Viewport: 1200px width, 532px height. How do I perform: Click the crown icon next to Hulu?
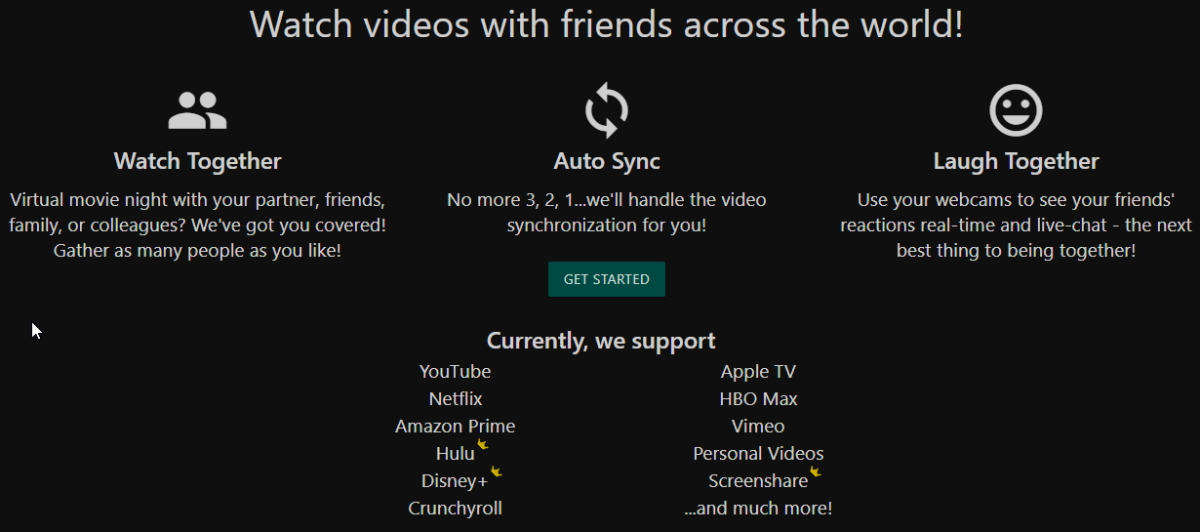(482, 443)
